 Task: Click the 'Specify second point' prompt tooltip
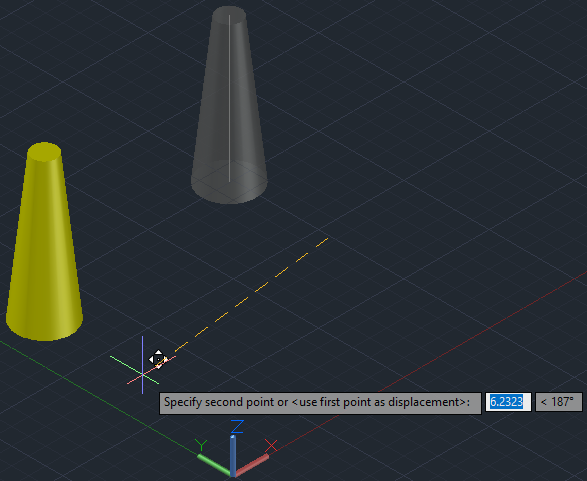320,403
